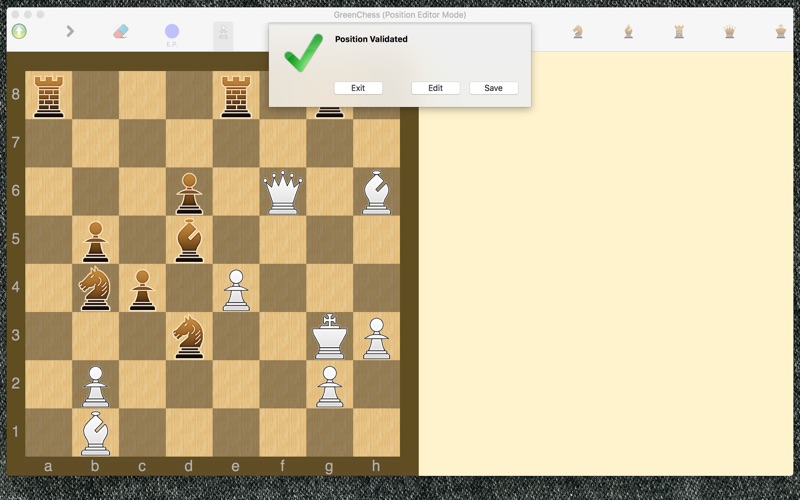Screen dimensions: 800x500
Task: Select the eraser tool
Action: pyautogui.click(x=121, y=32)
